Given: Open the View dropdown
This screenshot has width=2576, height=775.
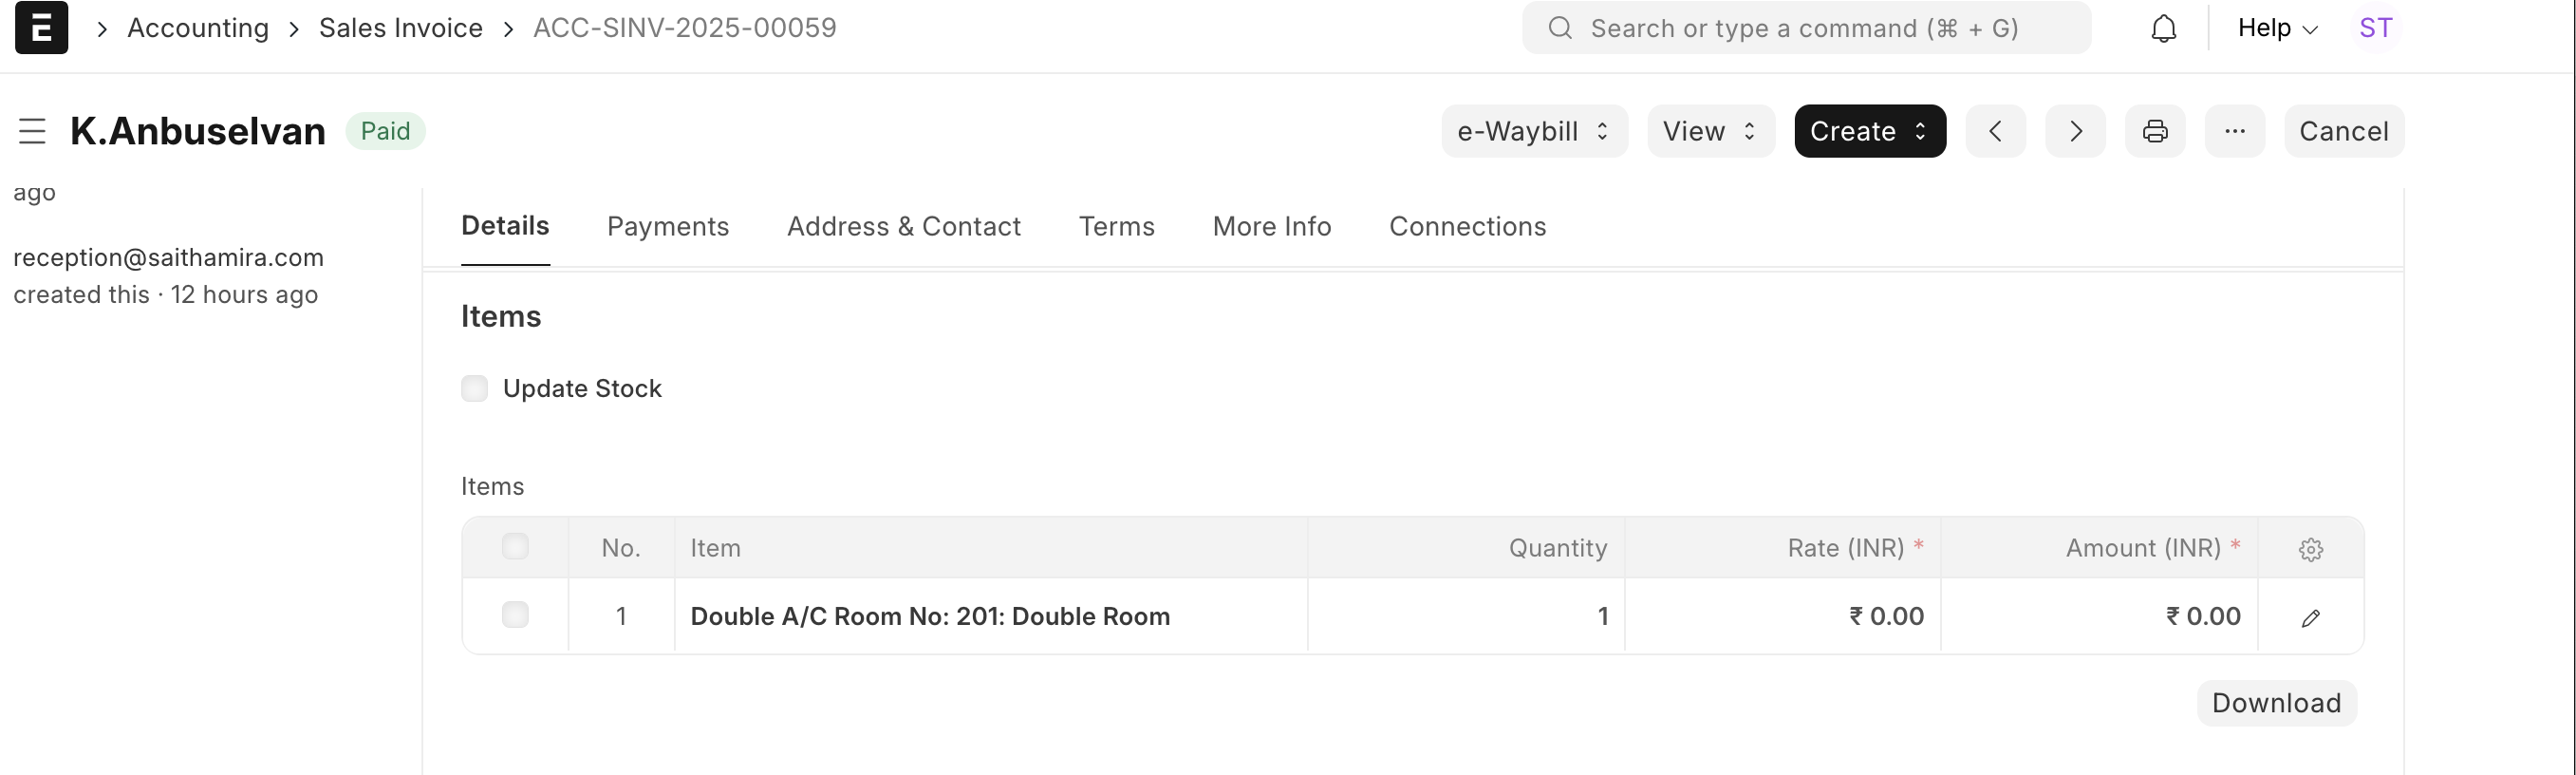Looking at the screenshot, I should point(1711,131).
